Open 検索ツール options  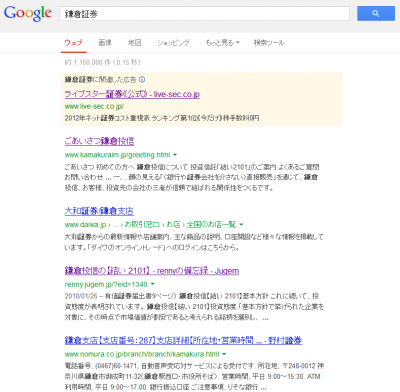269,43
